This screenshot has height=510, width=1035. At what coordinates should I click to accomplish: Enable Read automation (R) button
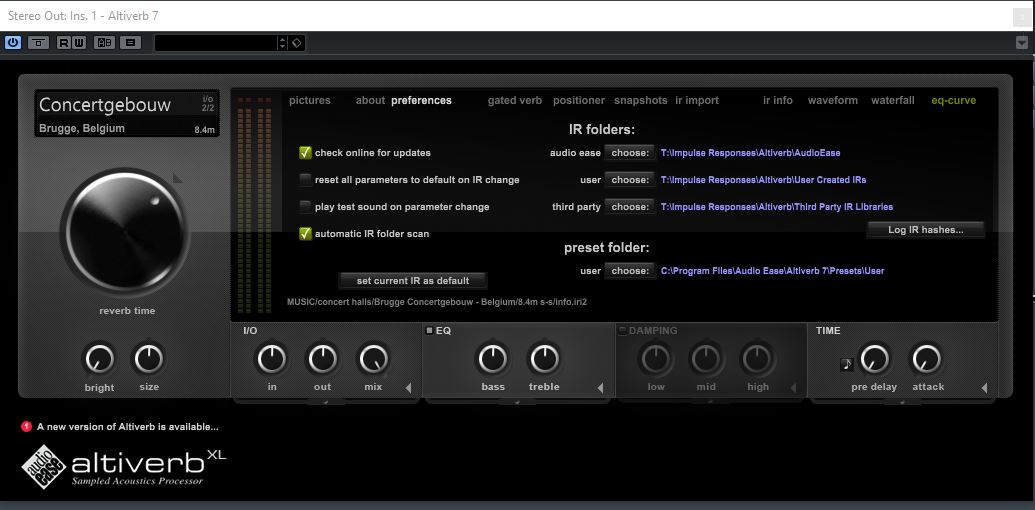tap(63, 43)
